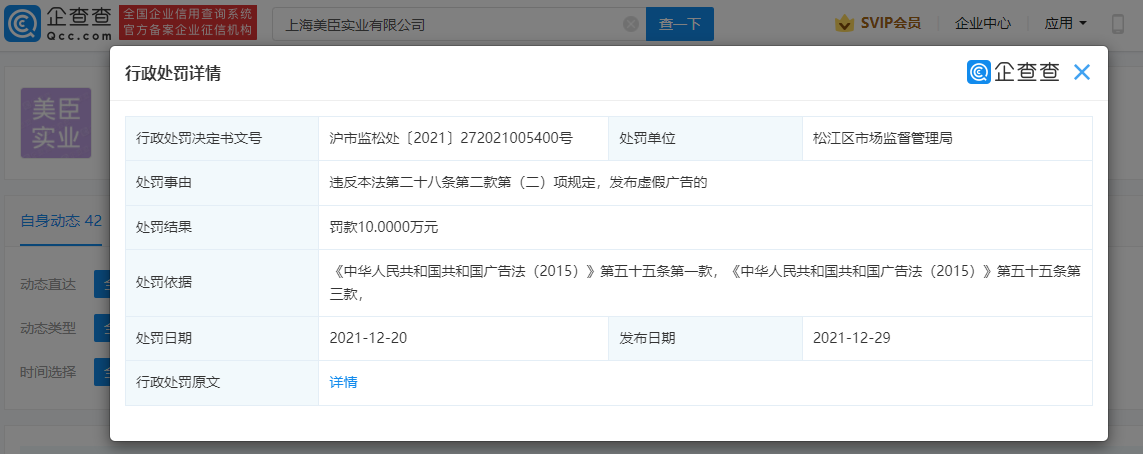Select the 处罚依据 legal basis text

705,283
